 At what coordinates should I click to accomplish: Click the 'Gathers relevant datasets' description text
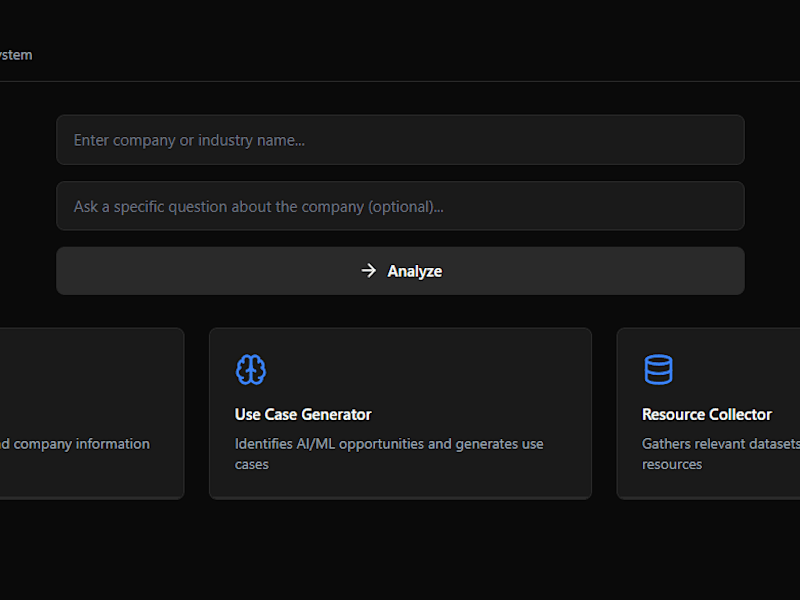pos(720,454)
